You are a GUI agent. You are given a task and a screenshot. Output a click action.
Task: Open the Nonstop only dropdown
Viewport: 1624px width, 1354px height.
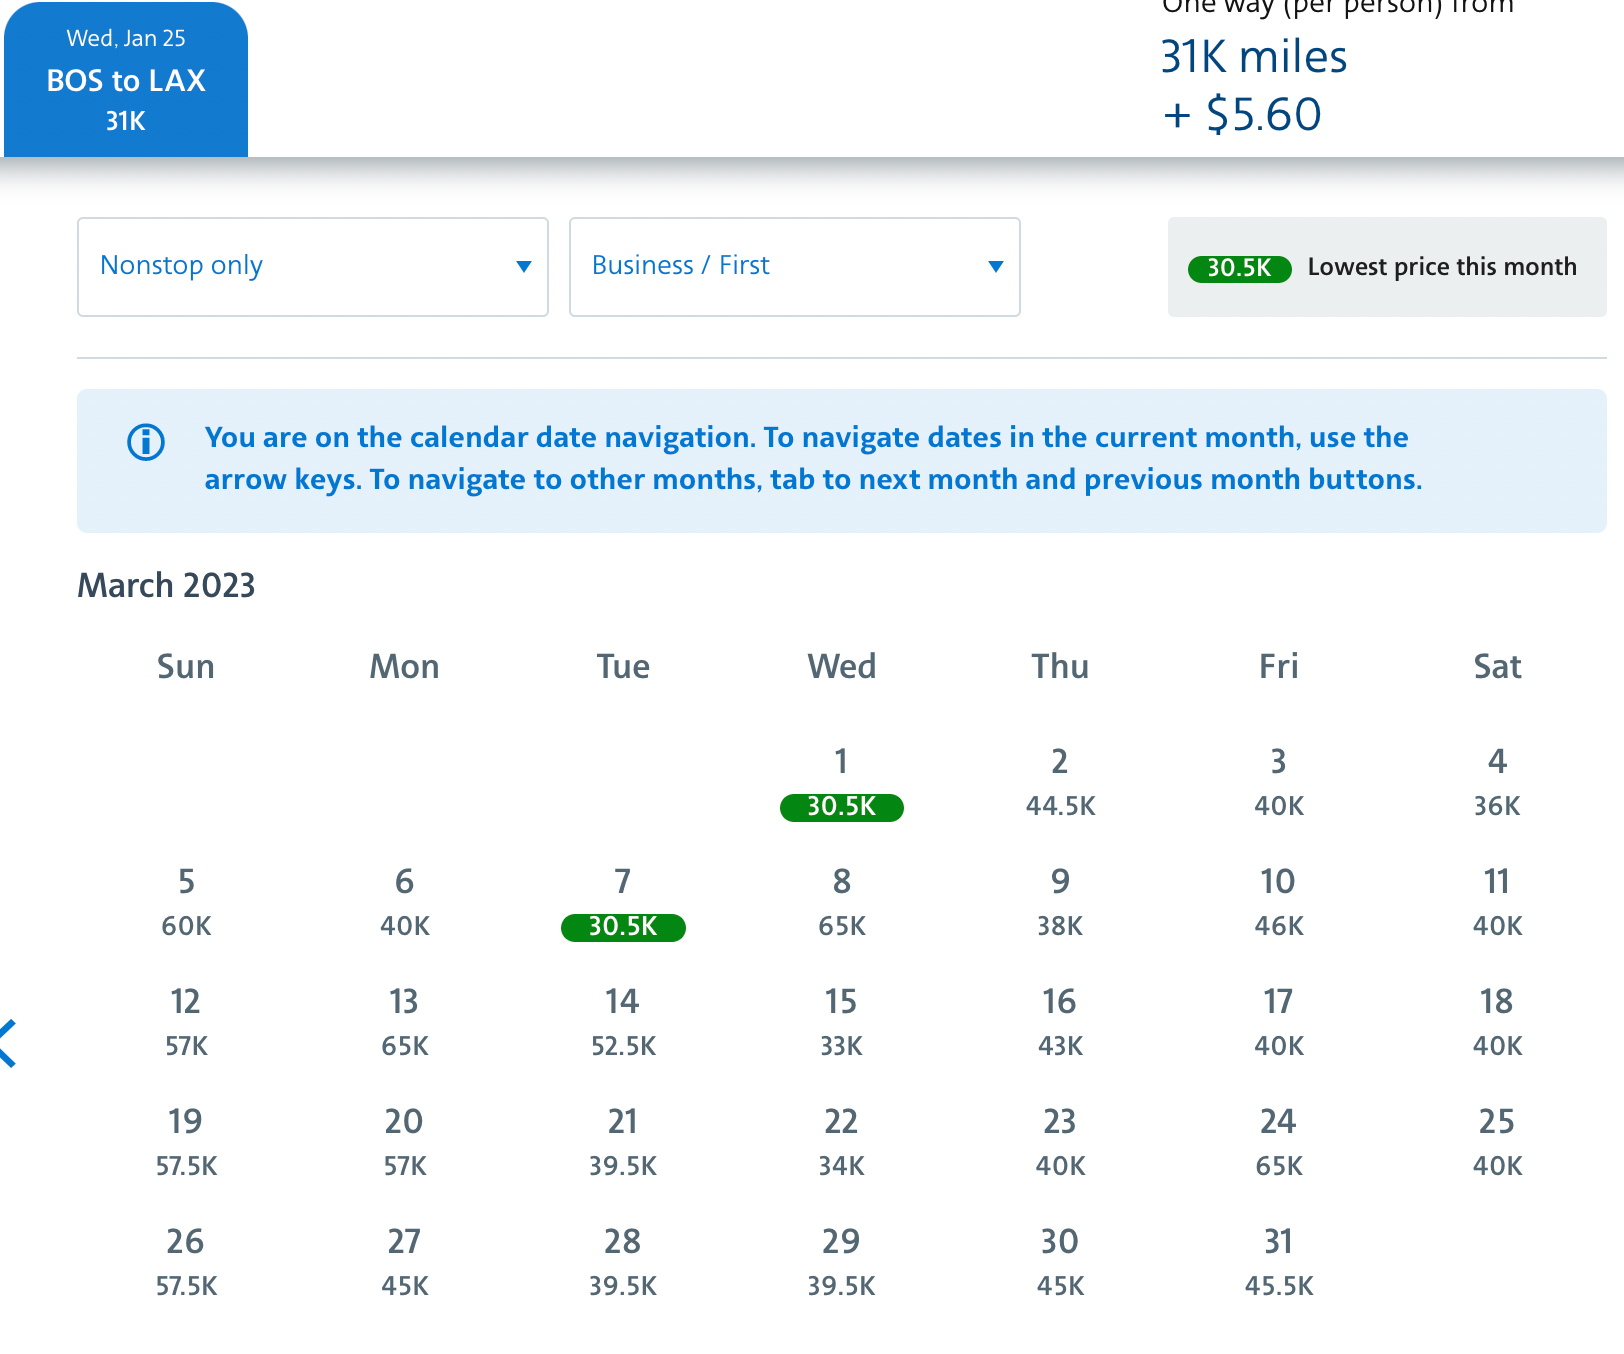[312, 267]
